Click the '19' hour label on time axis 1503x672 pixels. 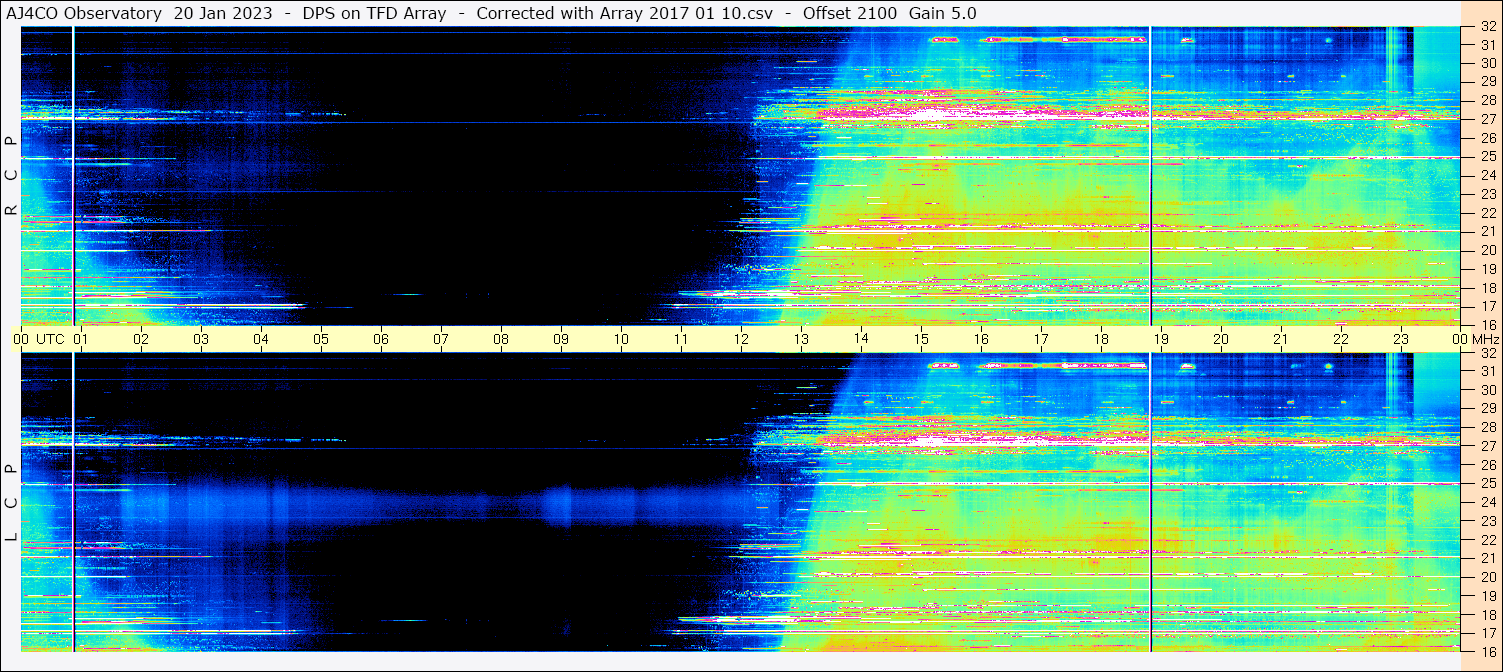(x=1161, y=339)
